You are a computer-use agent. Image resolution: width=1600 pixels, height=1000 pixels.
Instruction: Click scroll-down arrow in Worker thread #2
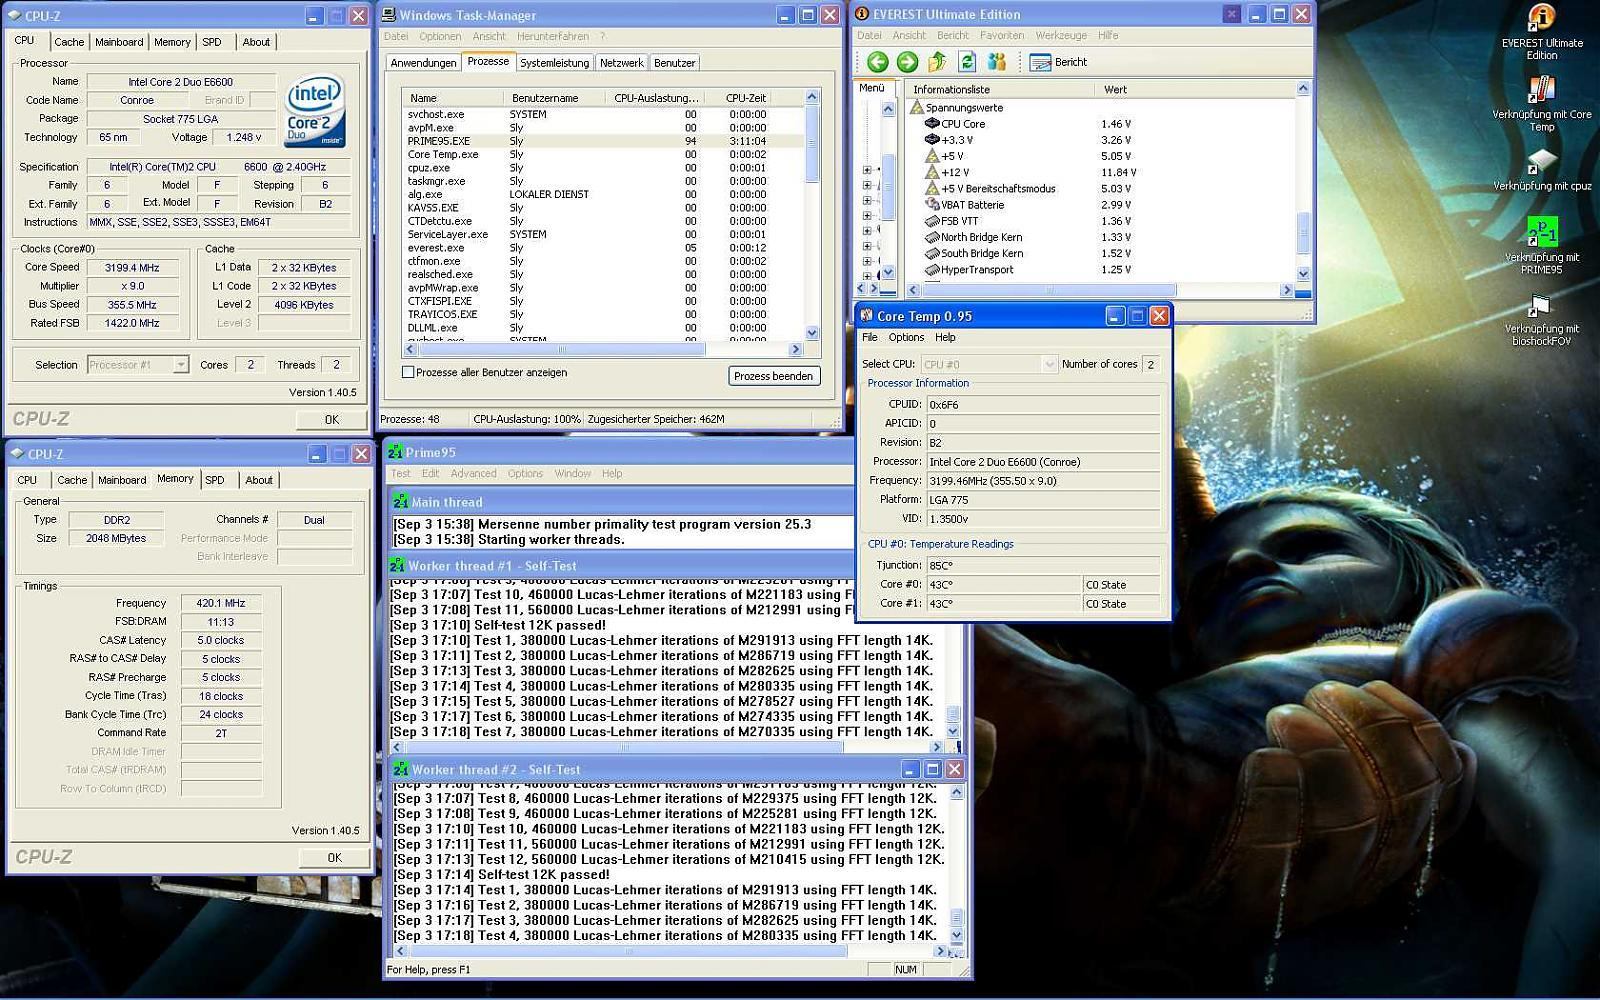coord(955,936)
